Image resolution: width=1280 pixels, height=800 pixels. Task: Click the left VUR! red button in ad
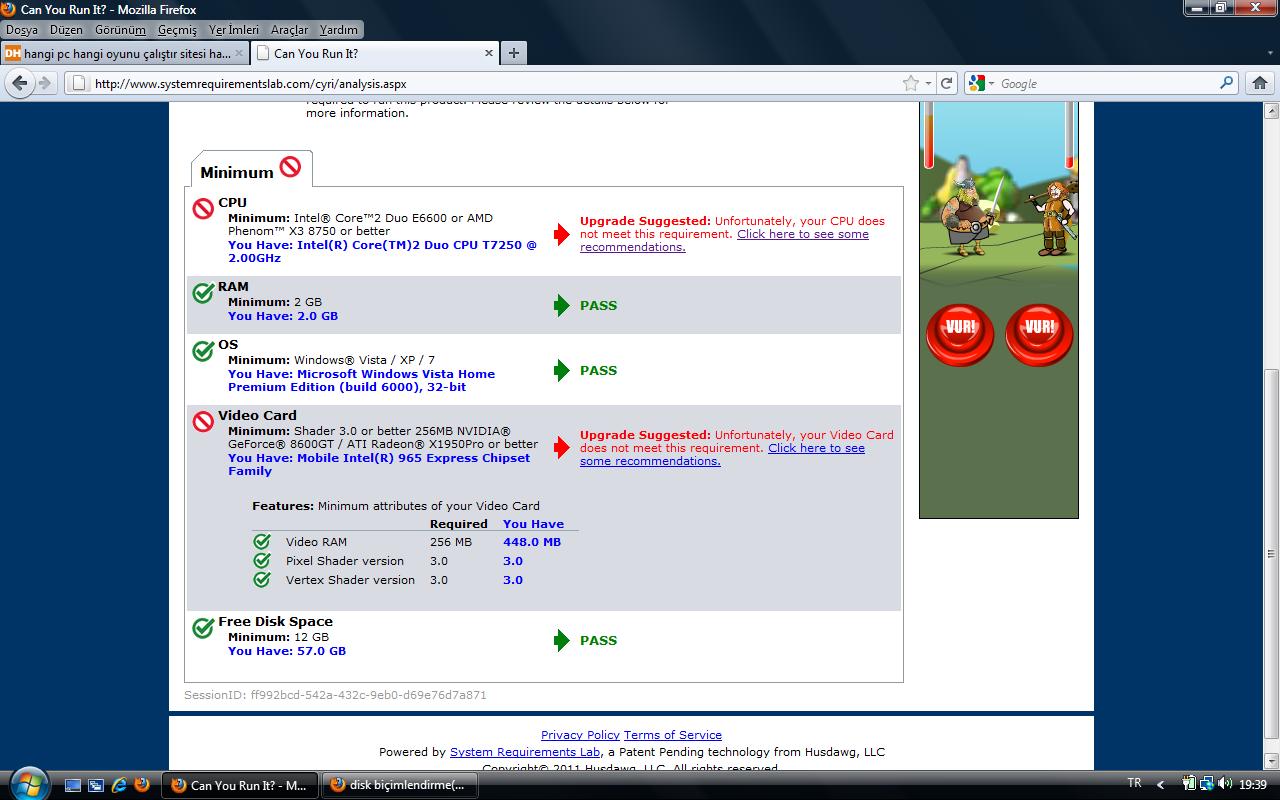pos(960,334)
